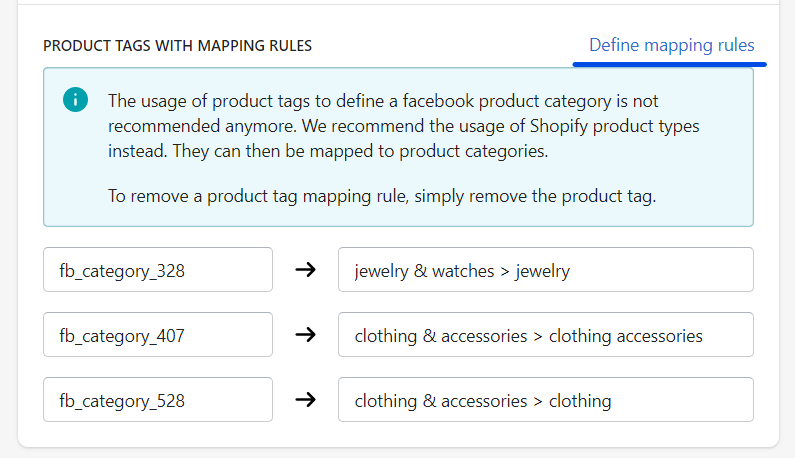Select the fb_category_407 tag field
Image resolution: width=795 pixels, height=458 pixels.
[158, 334]
